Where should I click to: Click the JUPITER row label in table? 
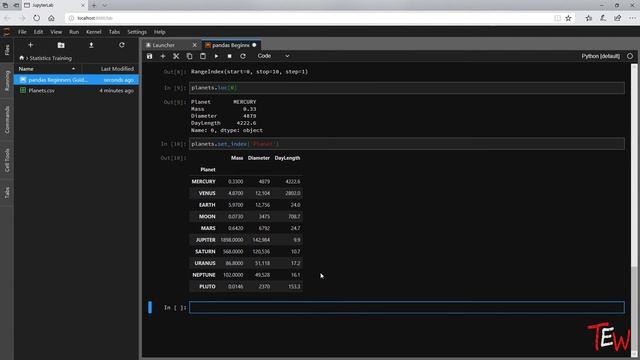[205, 240]
